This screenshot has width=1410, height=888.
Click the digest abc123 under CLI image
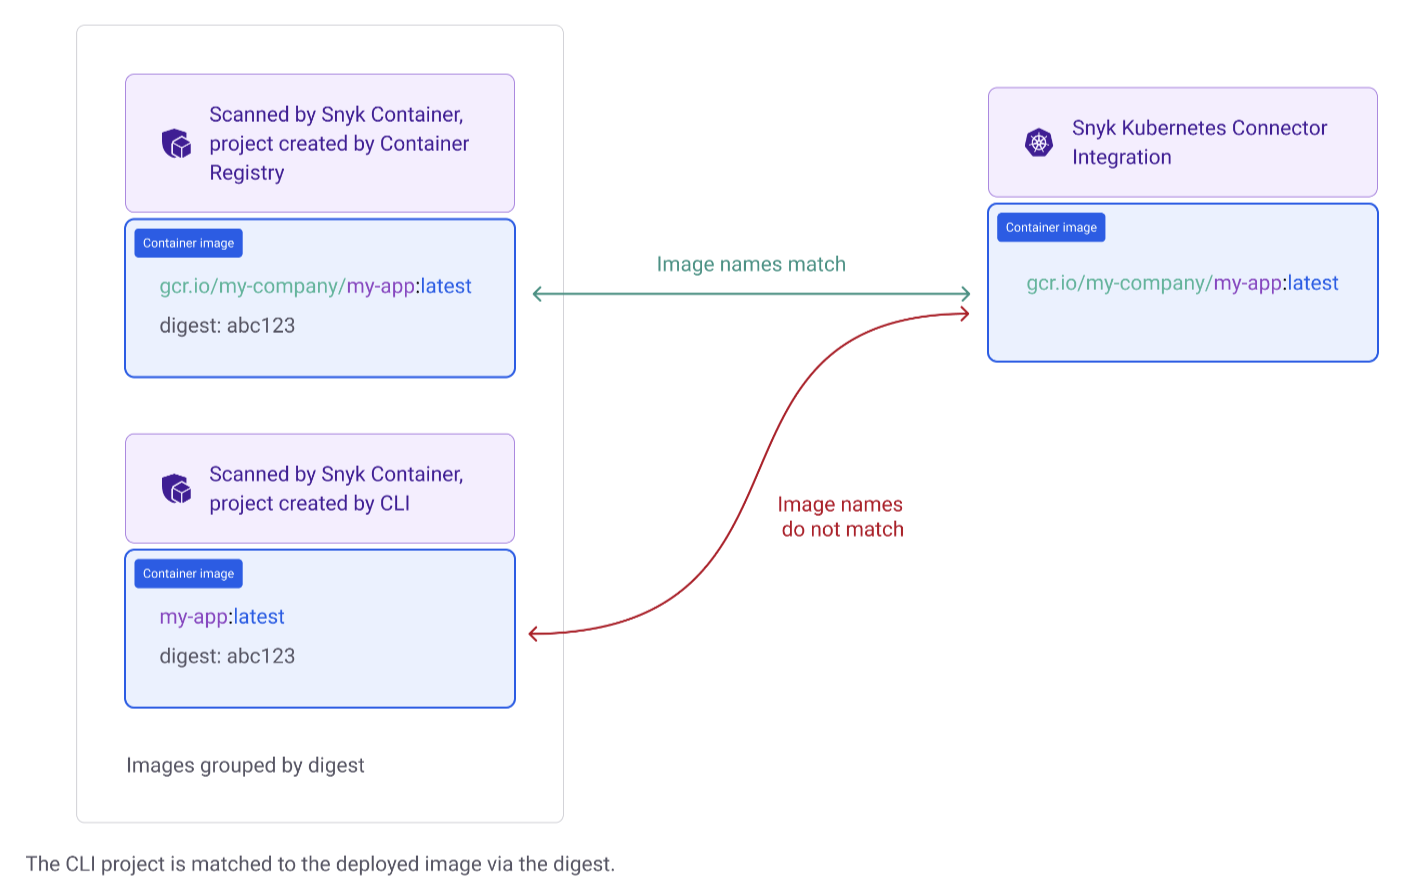[227, 656]
